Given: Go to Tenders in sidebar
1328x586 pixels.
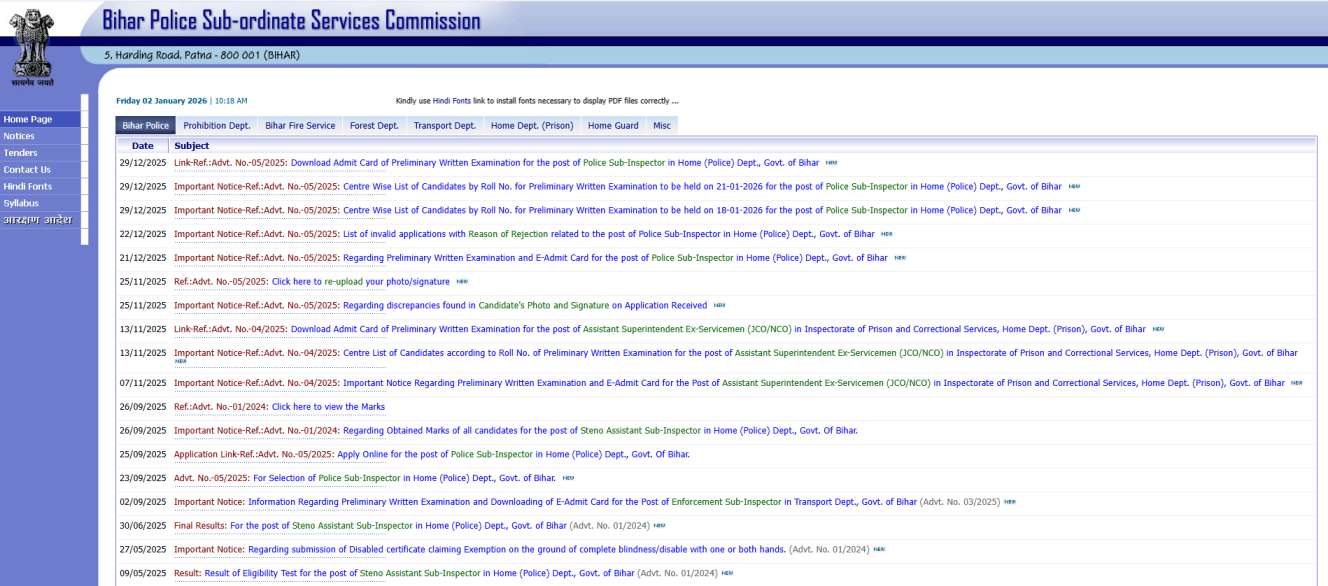Looking at the screenshot, I should (21, 153).
